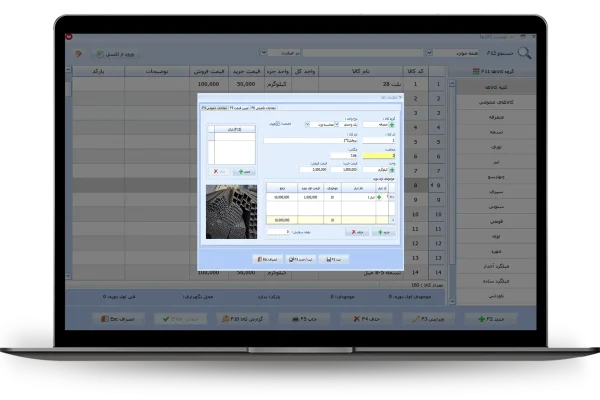Select کلیه کالاها in the group list

[496, 87]
